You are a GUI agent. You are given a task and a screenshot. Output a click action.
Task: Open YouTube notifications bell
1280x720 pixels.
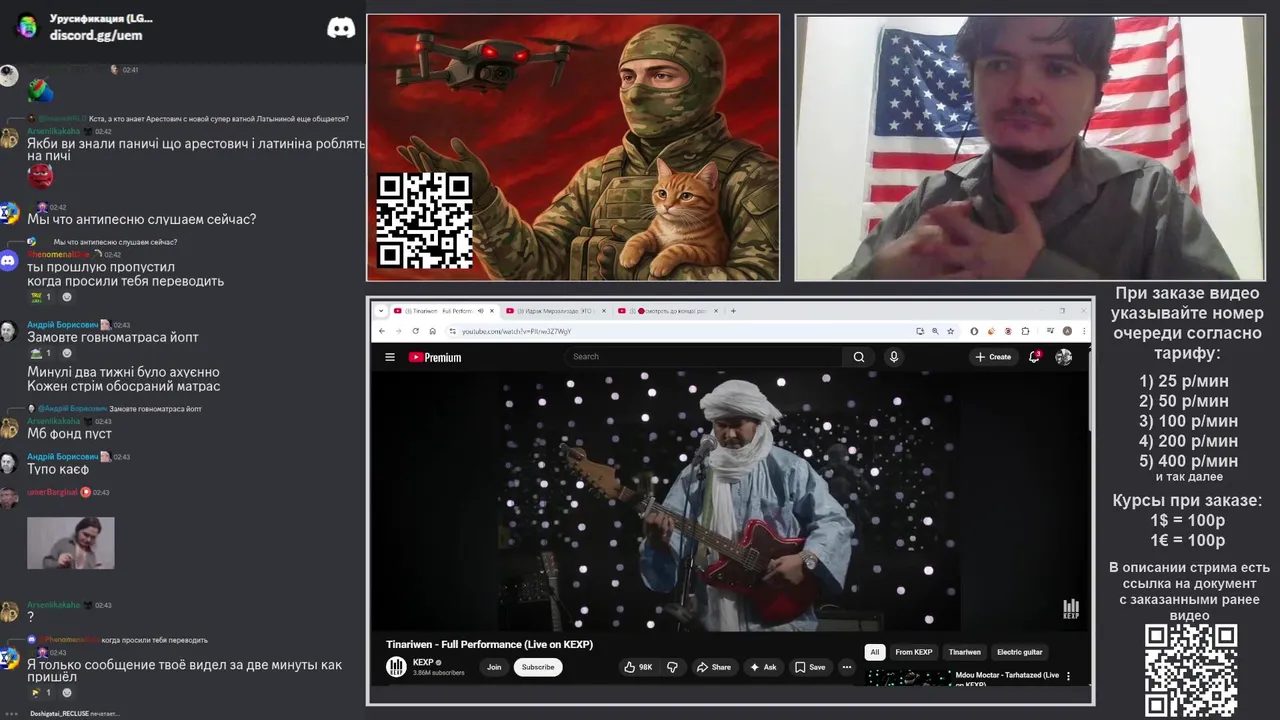[1035, 357]
